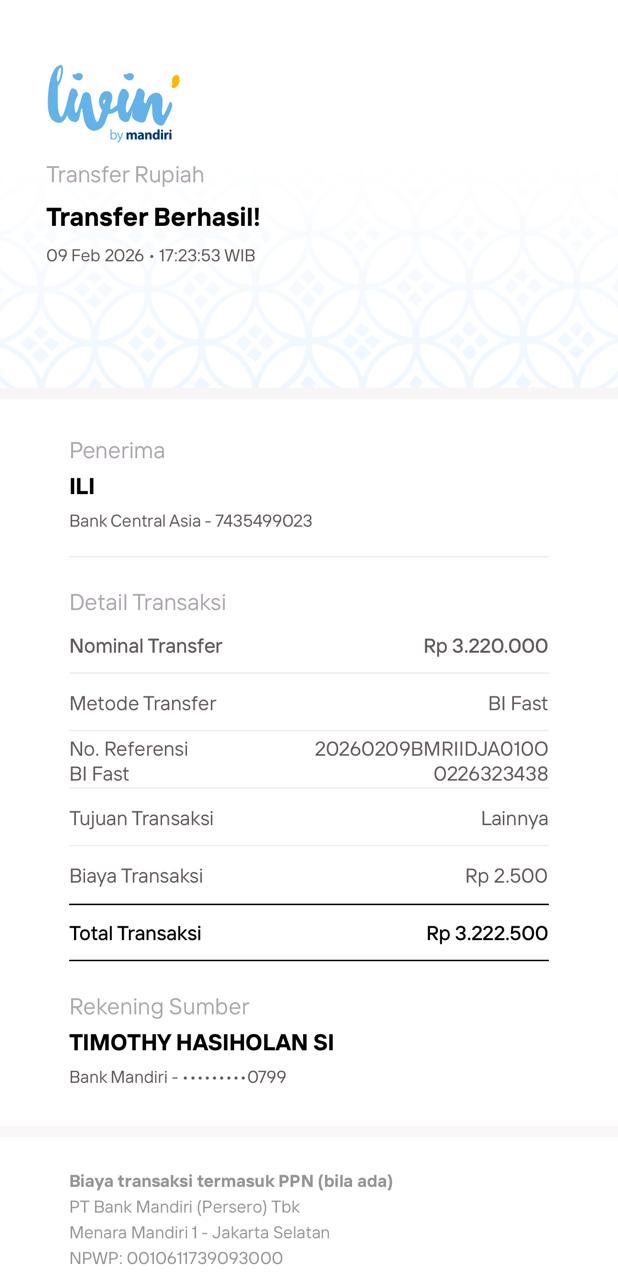Select recipient name ILI
618x1280 pixels.
82,487
